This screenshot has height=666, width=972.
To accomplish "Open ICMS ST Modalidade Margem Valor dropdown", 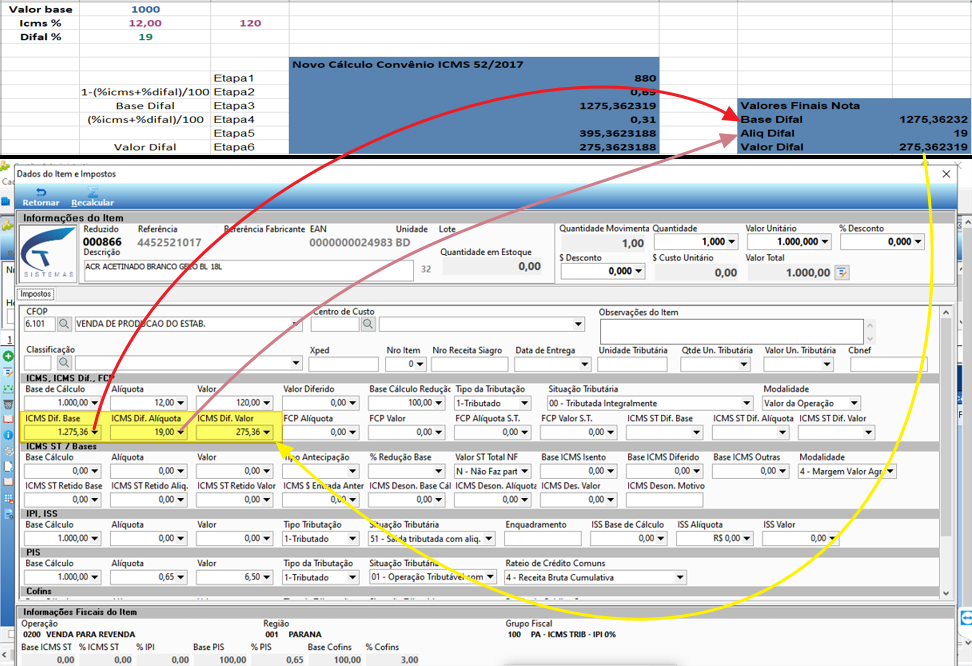I will 890,471.
